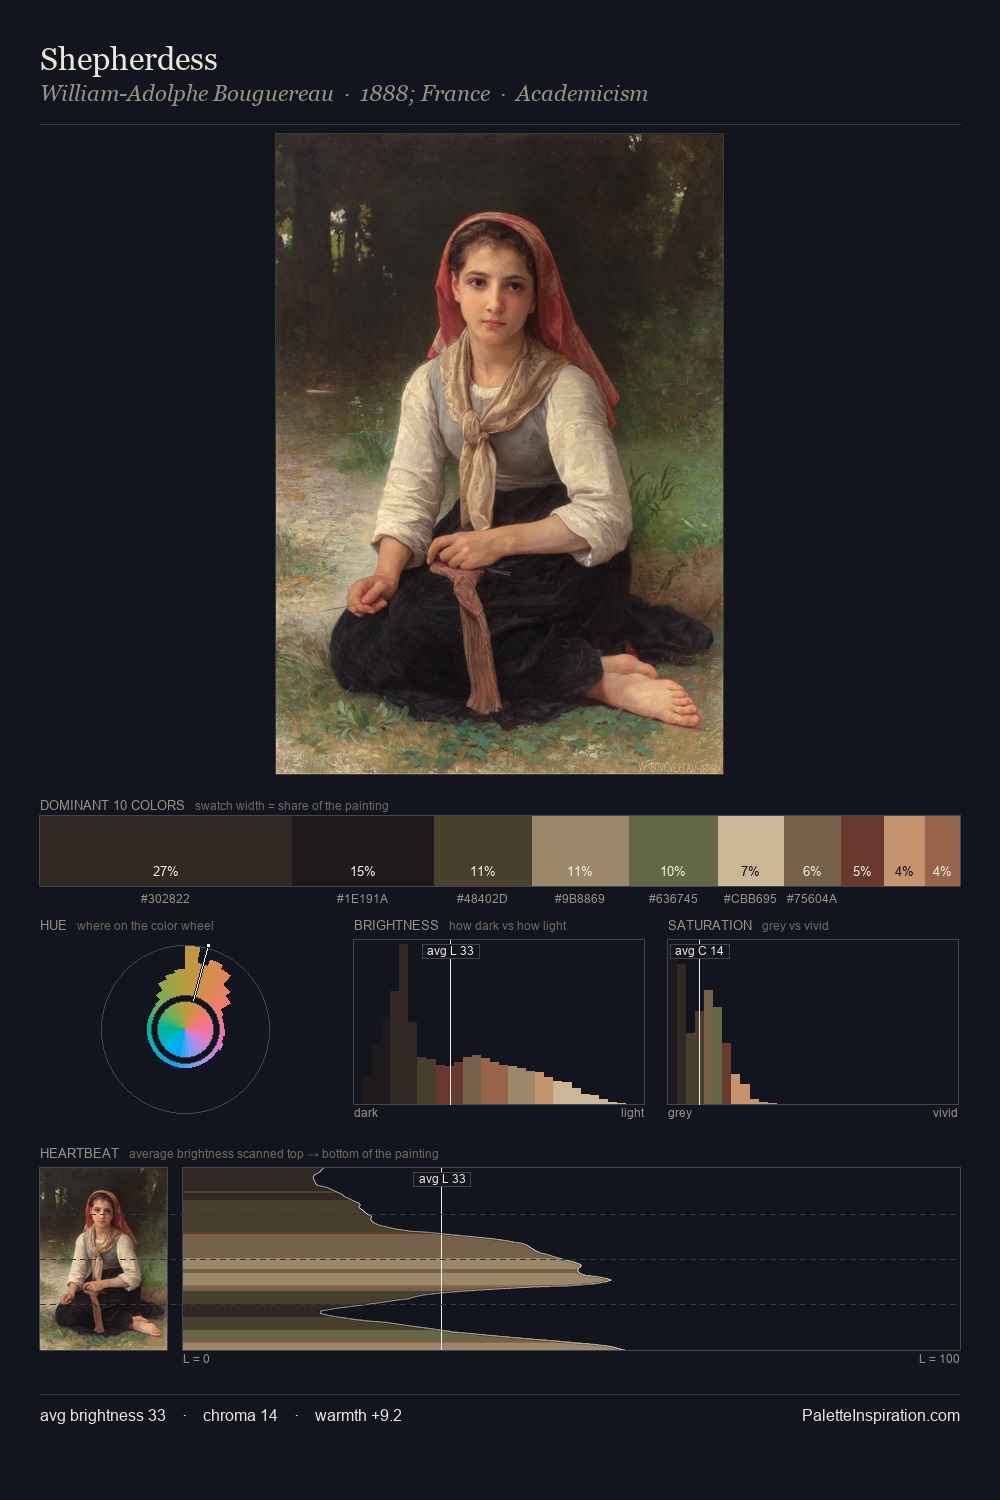Click hex code #1E191A label
Image resolution: width=1000 pixels, height=1500 pixels.
(362, 899)
